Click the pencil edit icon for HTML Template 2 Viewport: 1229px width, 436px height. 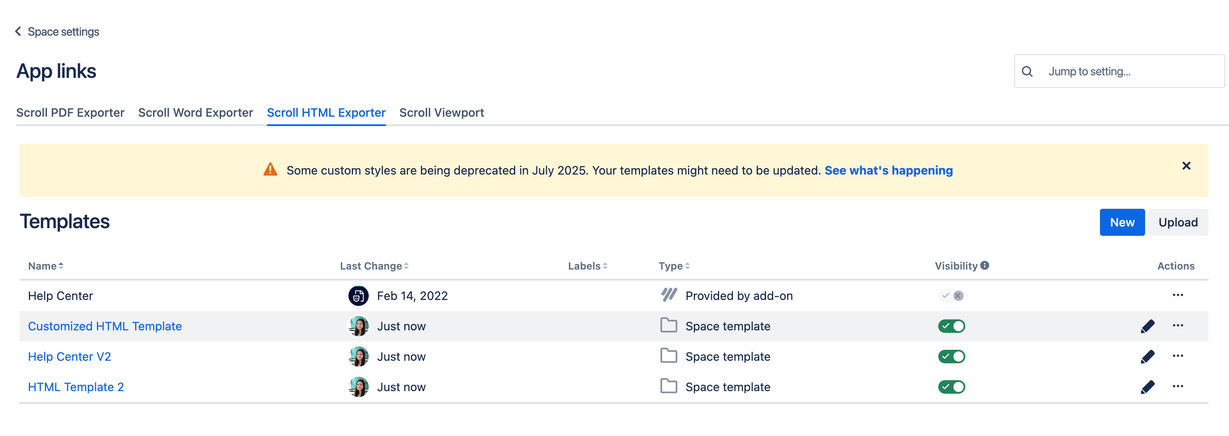[1147, 387]
